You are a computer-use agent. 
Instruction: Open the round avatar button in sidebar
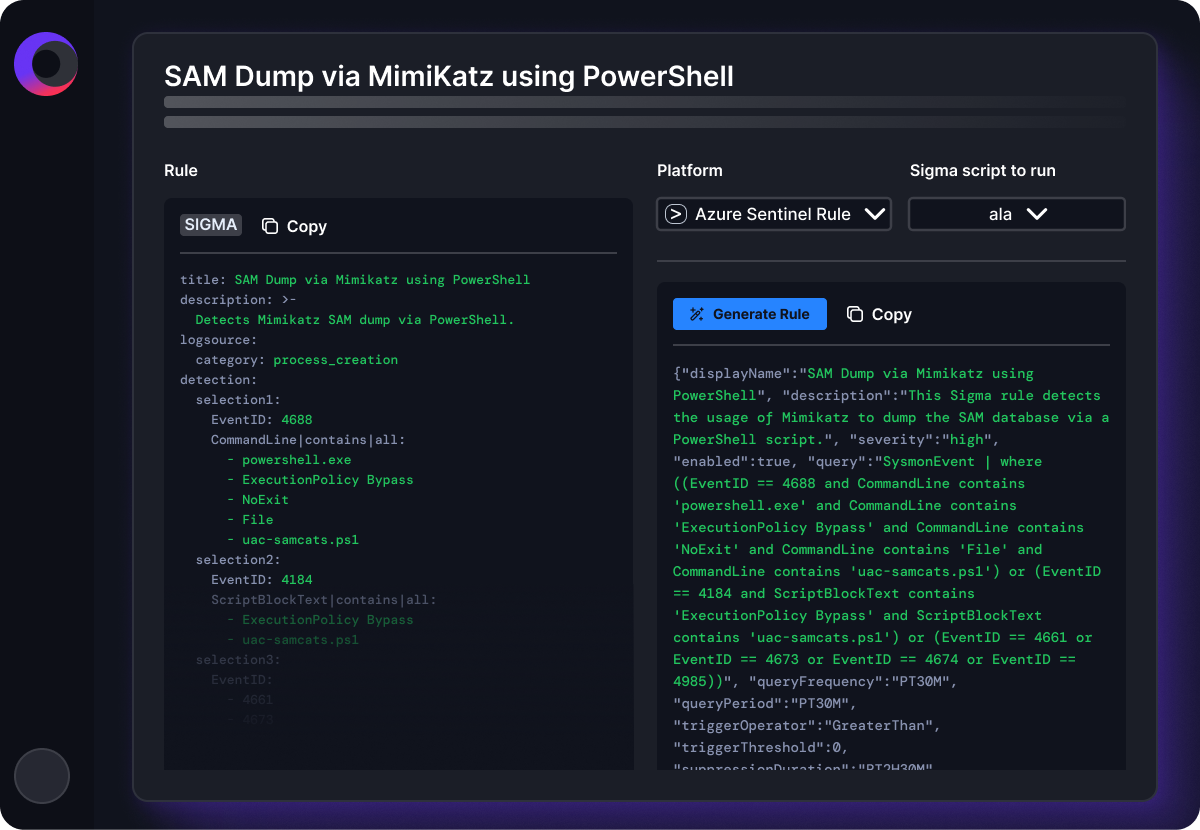click(42, 775)
